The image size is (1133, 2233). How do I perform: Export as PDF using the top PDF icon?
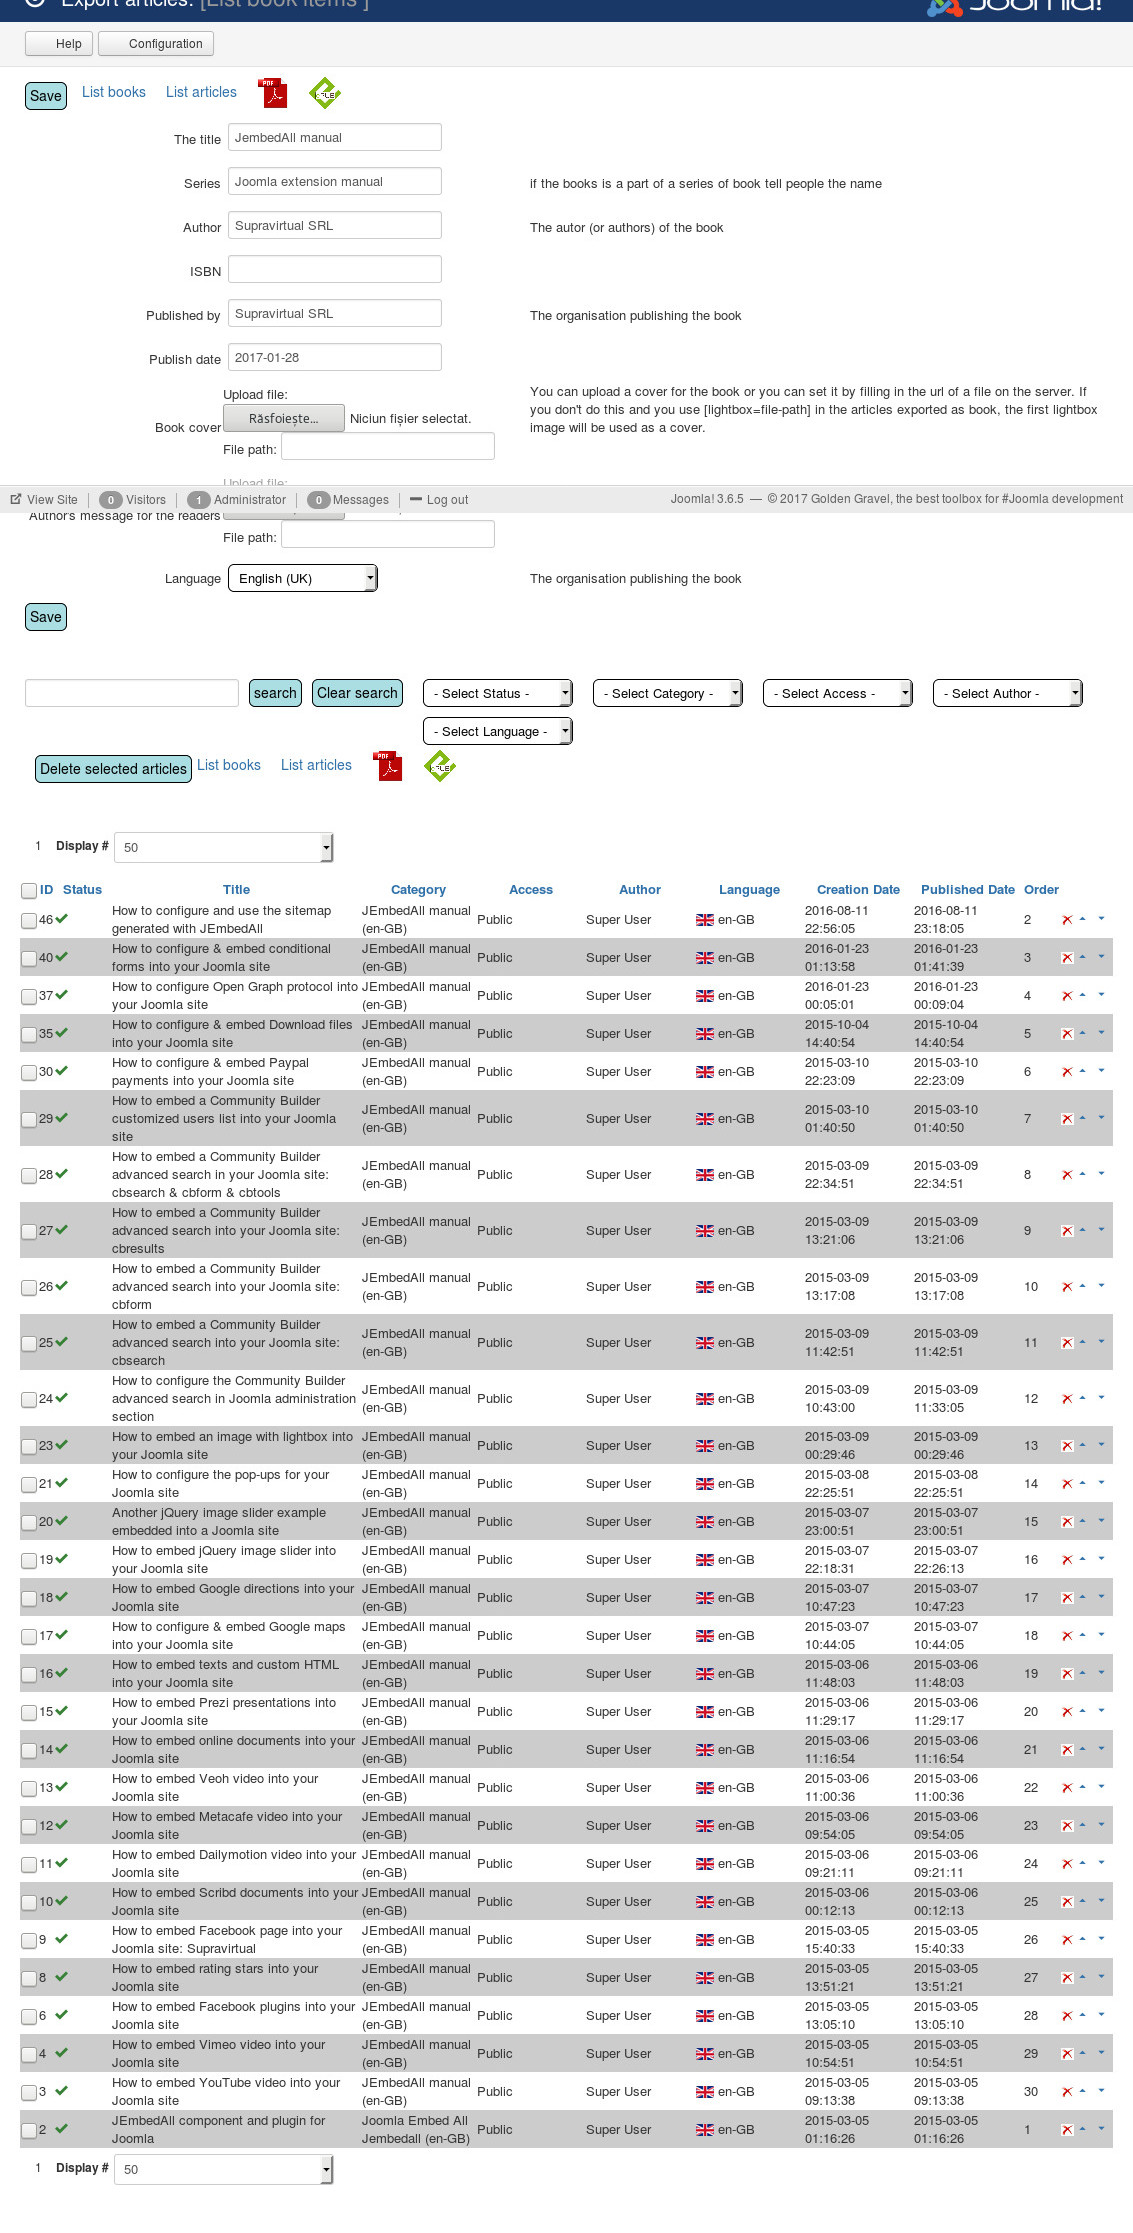[x=272, y=93]
